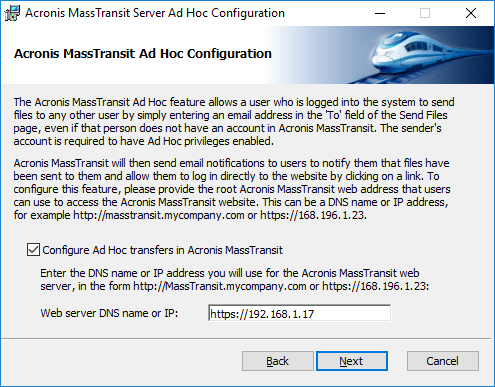Click the separator line above the buttons

(x=246, y=339)
